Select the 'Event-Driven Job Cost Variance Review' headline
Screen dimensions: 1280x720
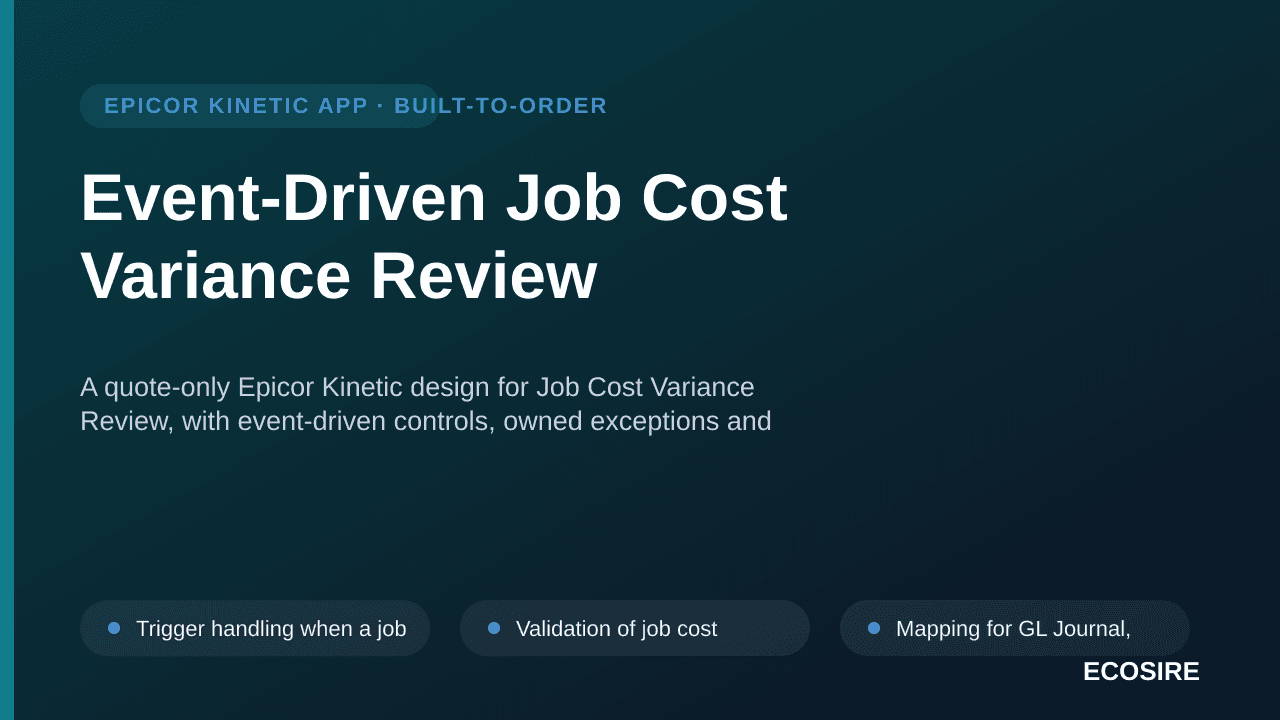coord(434,236)
